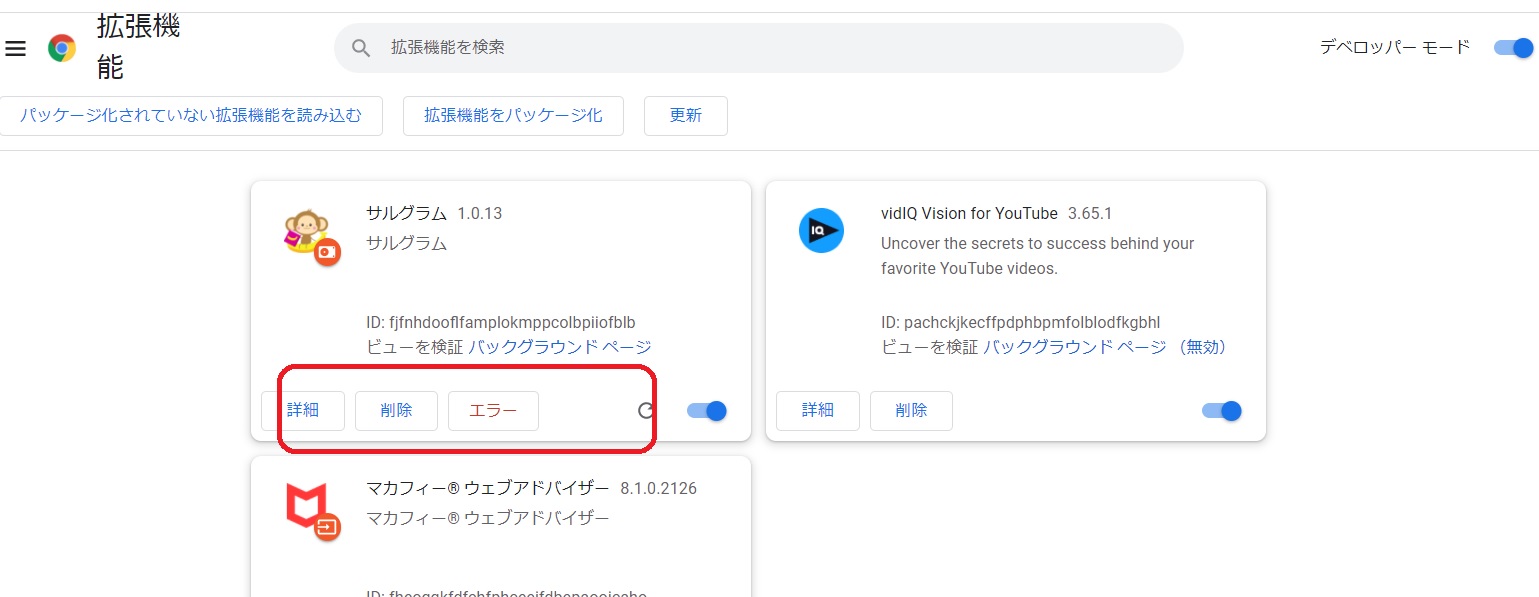Open エラー for サルグラム
1539x597 pixels.
tap(494, 411)
